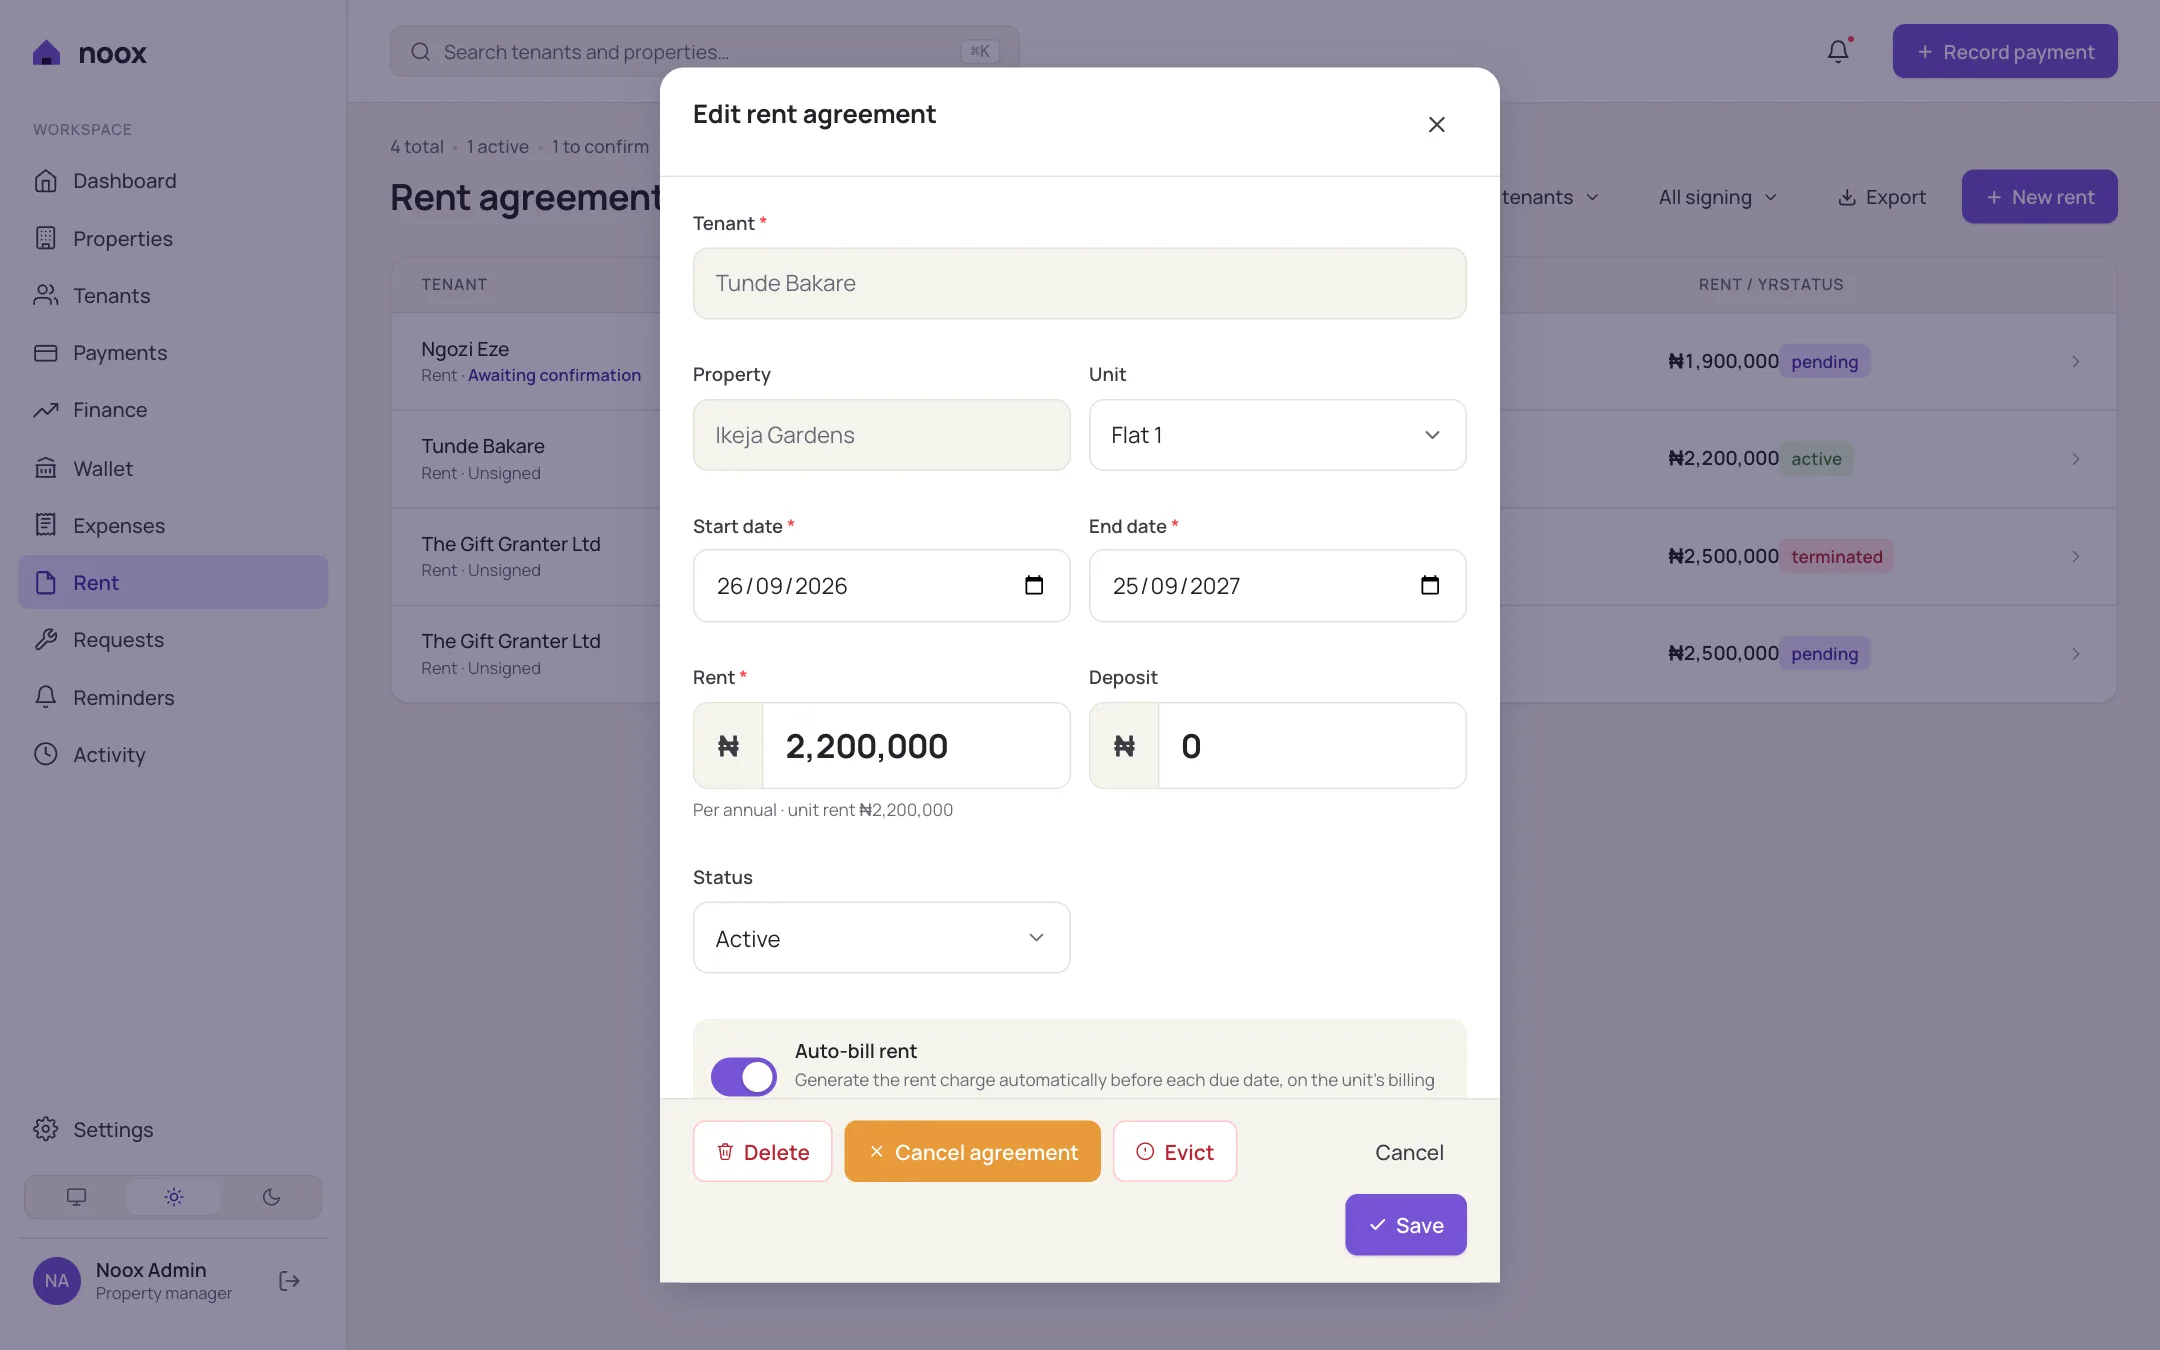Close the Edit rent agreement dialog

[1436, 124]
